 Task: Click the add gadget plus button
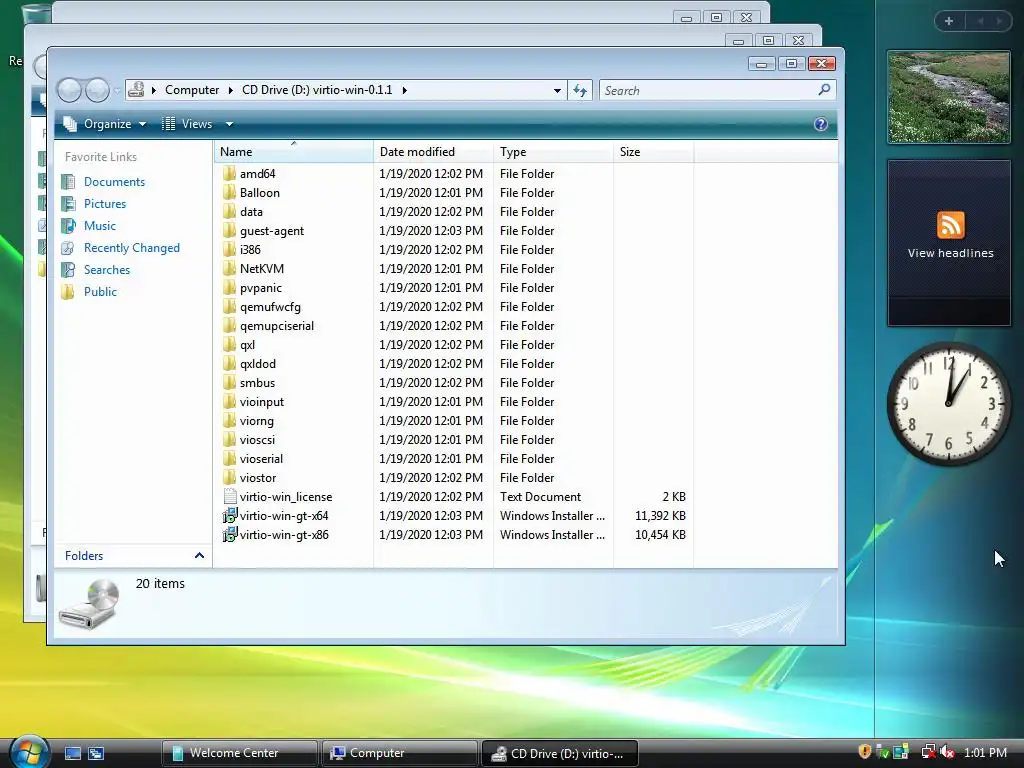(x=949, y=21)
